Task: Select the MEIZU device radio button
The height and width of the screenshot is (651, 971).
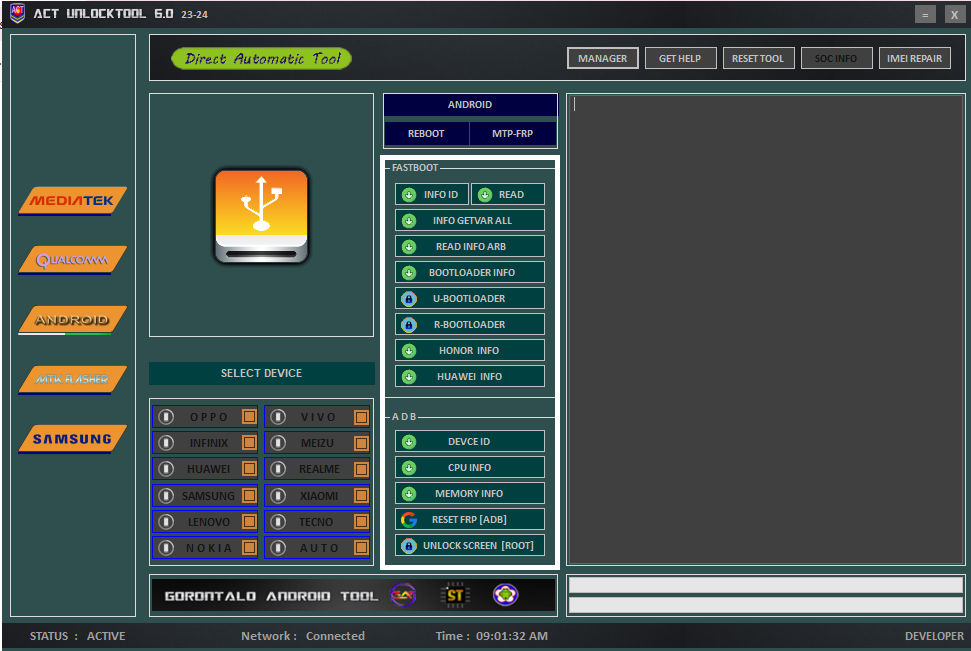Action: [x=278, y=443]
